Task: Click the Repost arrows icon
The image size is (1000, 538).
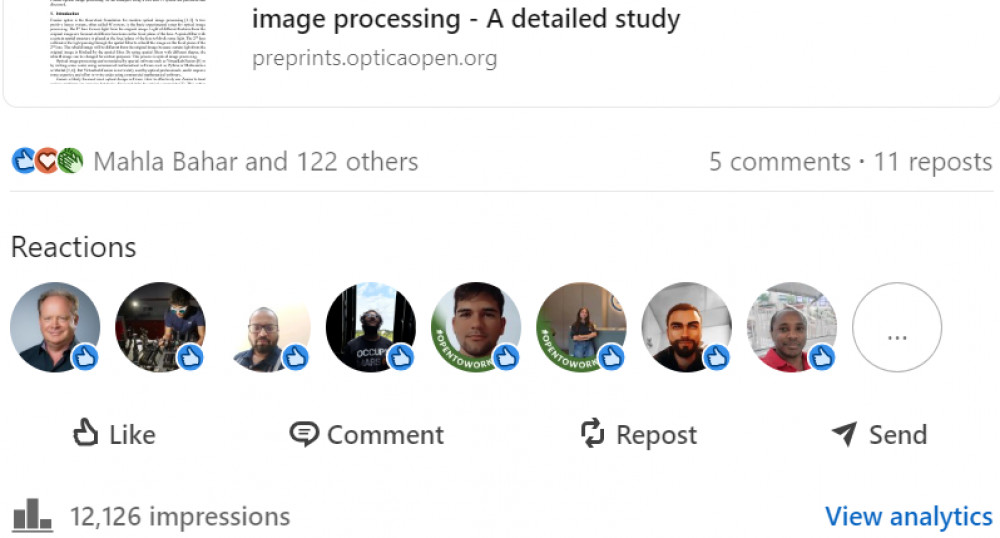Action: [593, 433]
